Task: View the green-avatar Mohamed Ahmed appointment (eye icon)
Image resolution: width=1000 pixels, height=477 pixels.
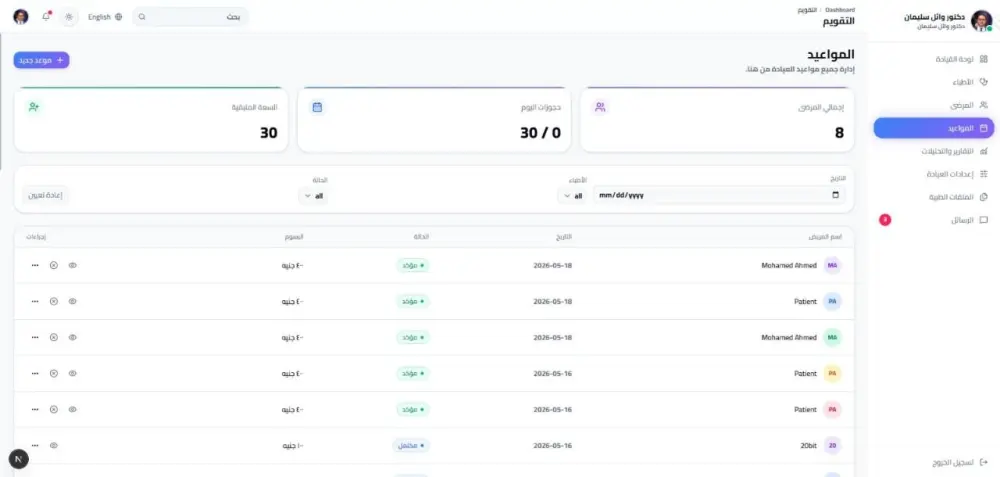Action: pyautogui.click(x=72, y=337)
